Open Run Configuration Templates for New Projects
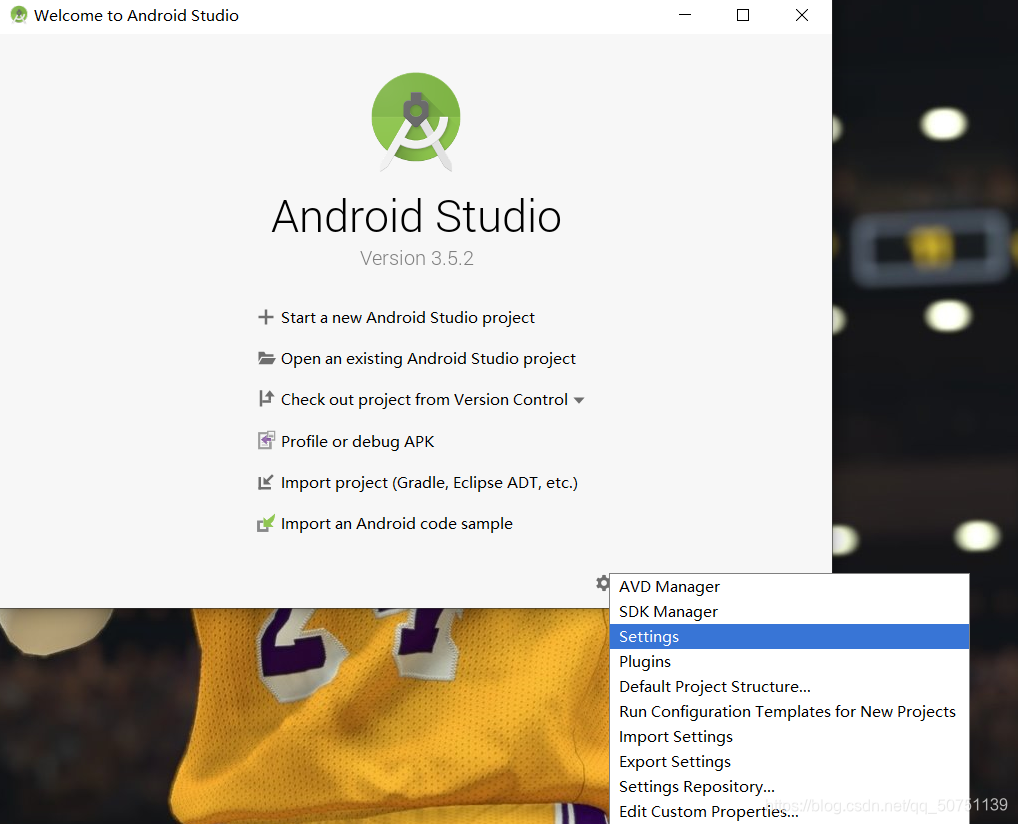 pyautogui.click(x=789, y=712)
